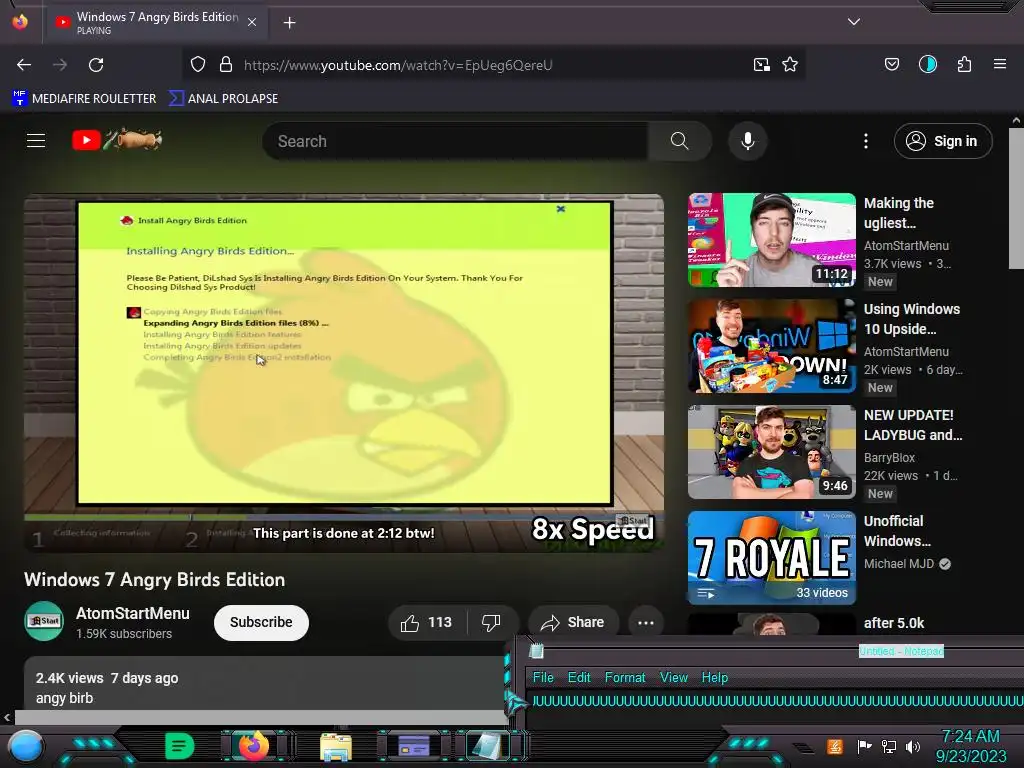This screenshot has height=768, width=1024.
Task: Open the volume speaker tray icon
Action: coord(913,746)
